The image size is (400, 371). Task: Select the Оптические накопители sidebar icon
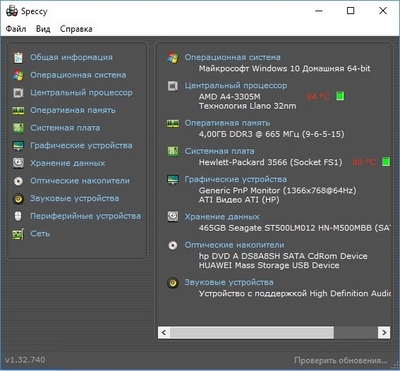coord(18,181)
